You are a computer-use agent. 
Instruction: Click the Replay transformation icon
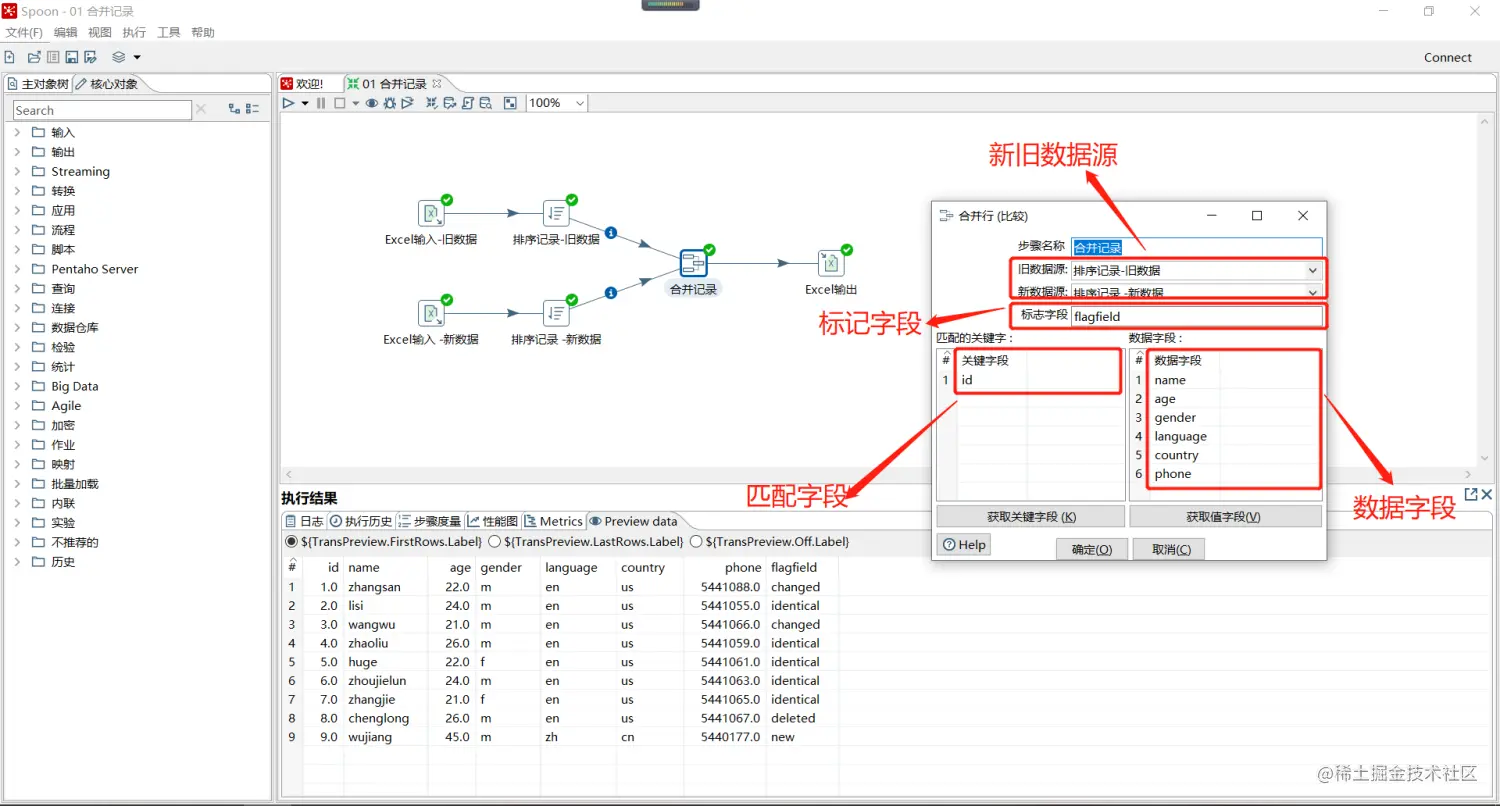[x=407, y=103]
